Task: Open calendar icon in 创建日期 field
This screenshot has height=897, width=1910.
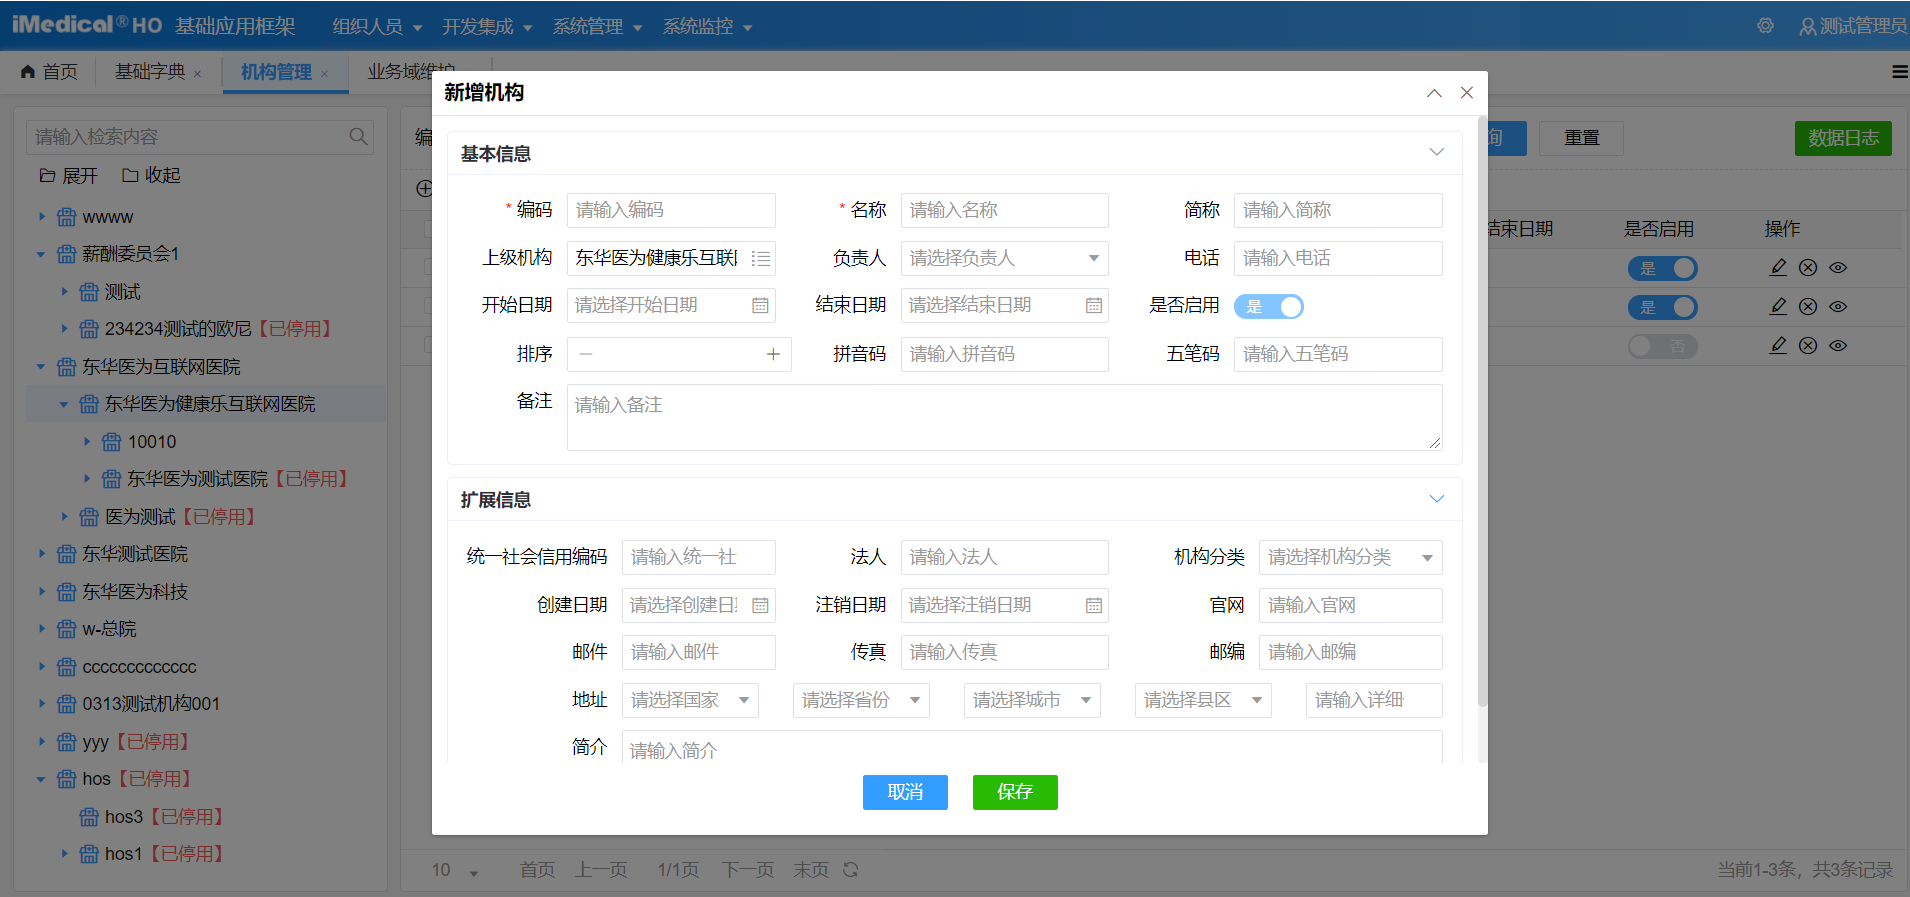Action: pos(760,605)
